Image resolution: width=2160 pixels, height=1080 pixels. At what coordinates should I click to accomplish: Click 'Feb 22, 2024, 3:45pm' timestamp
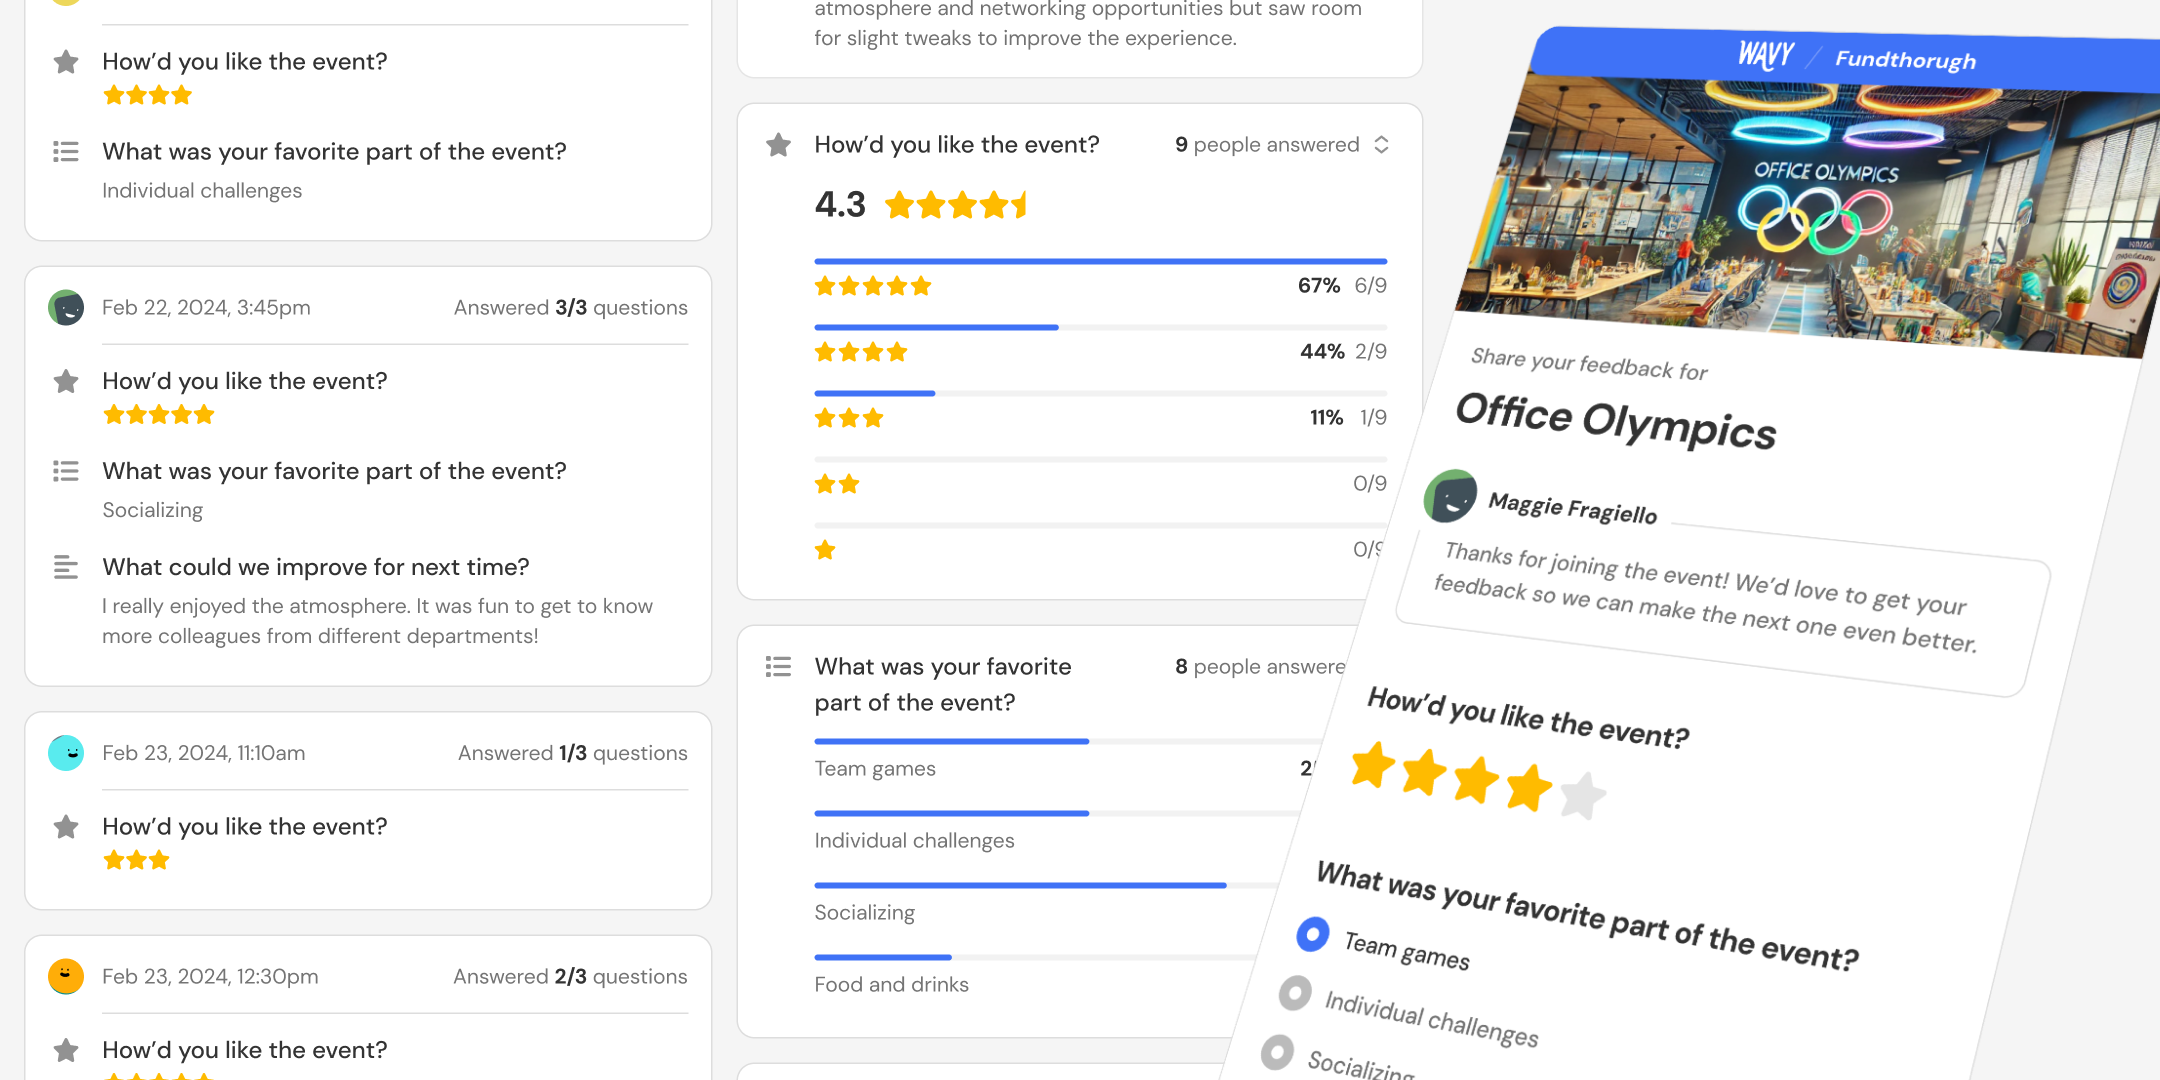click(206, 308)
